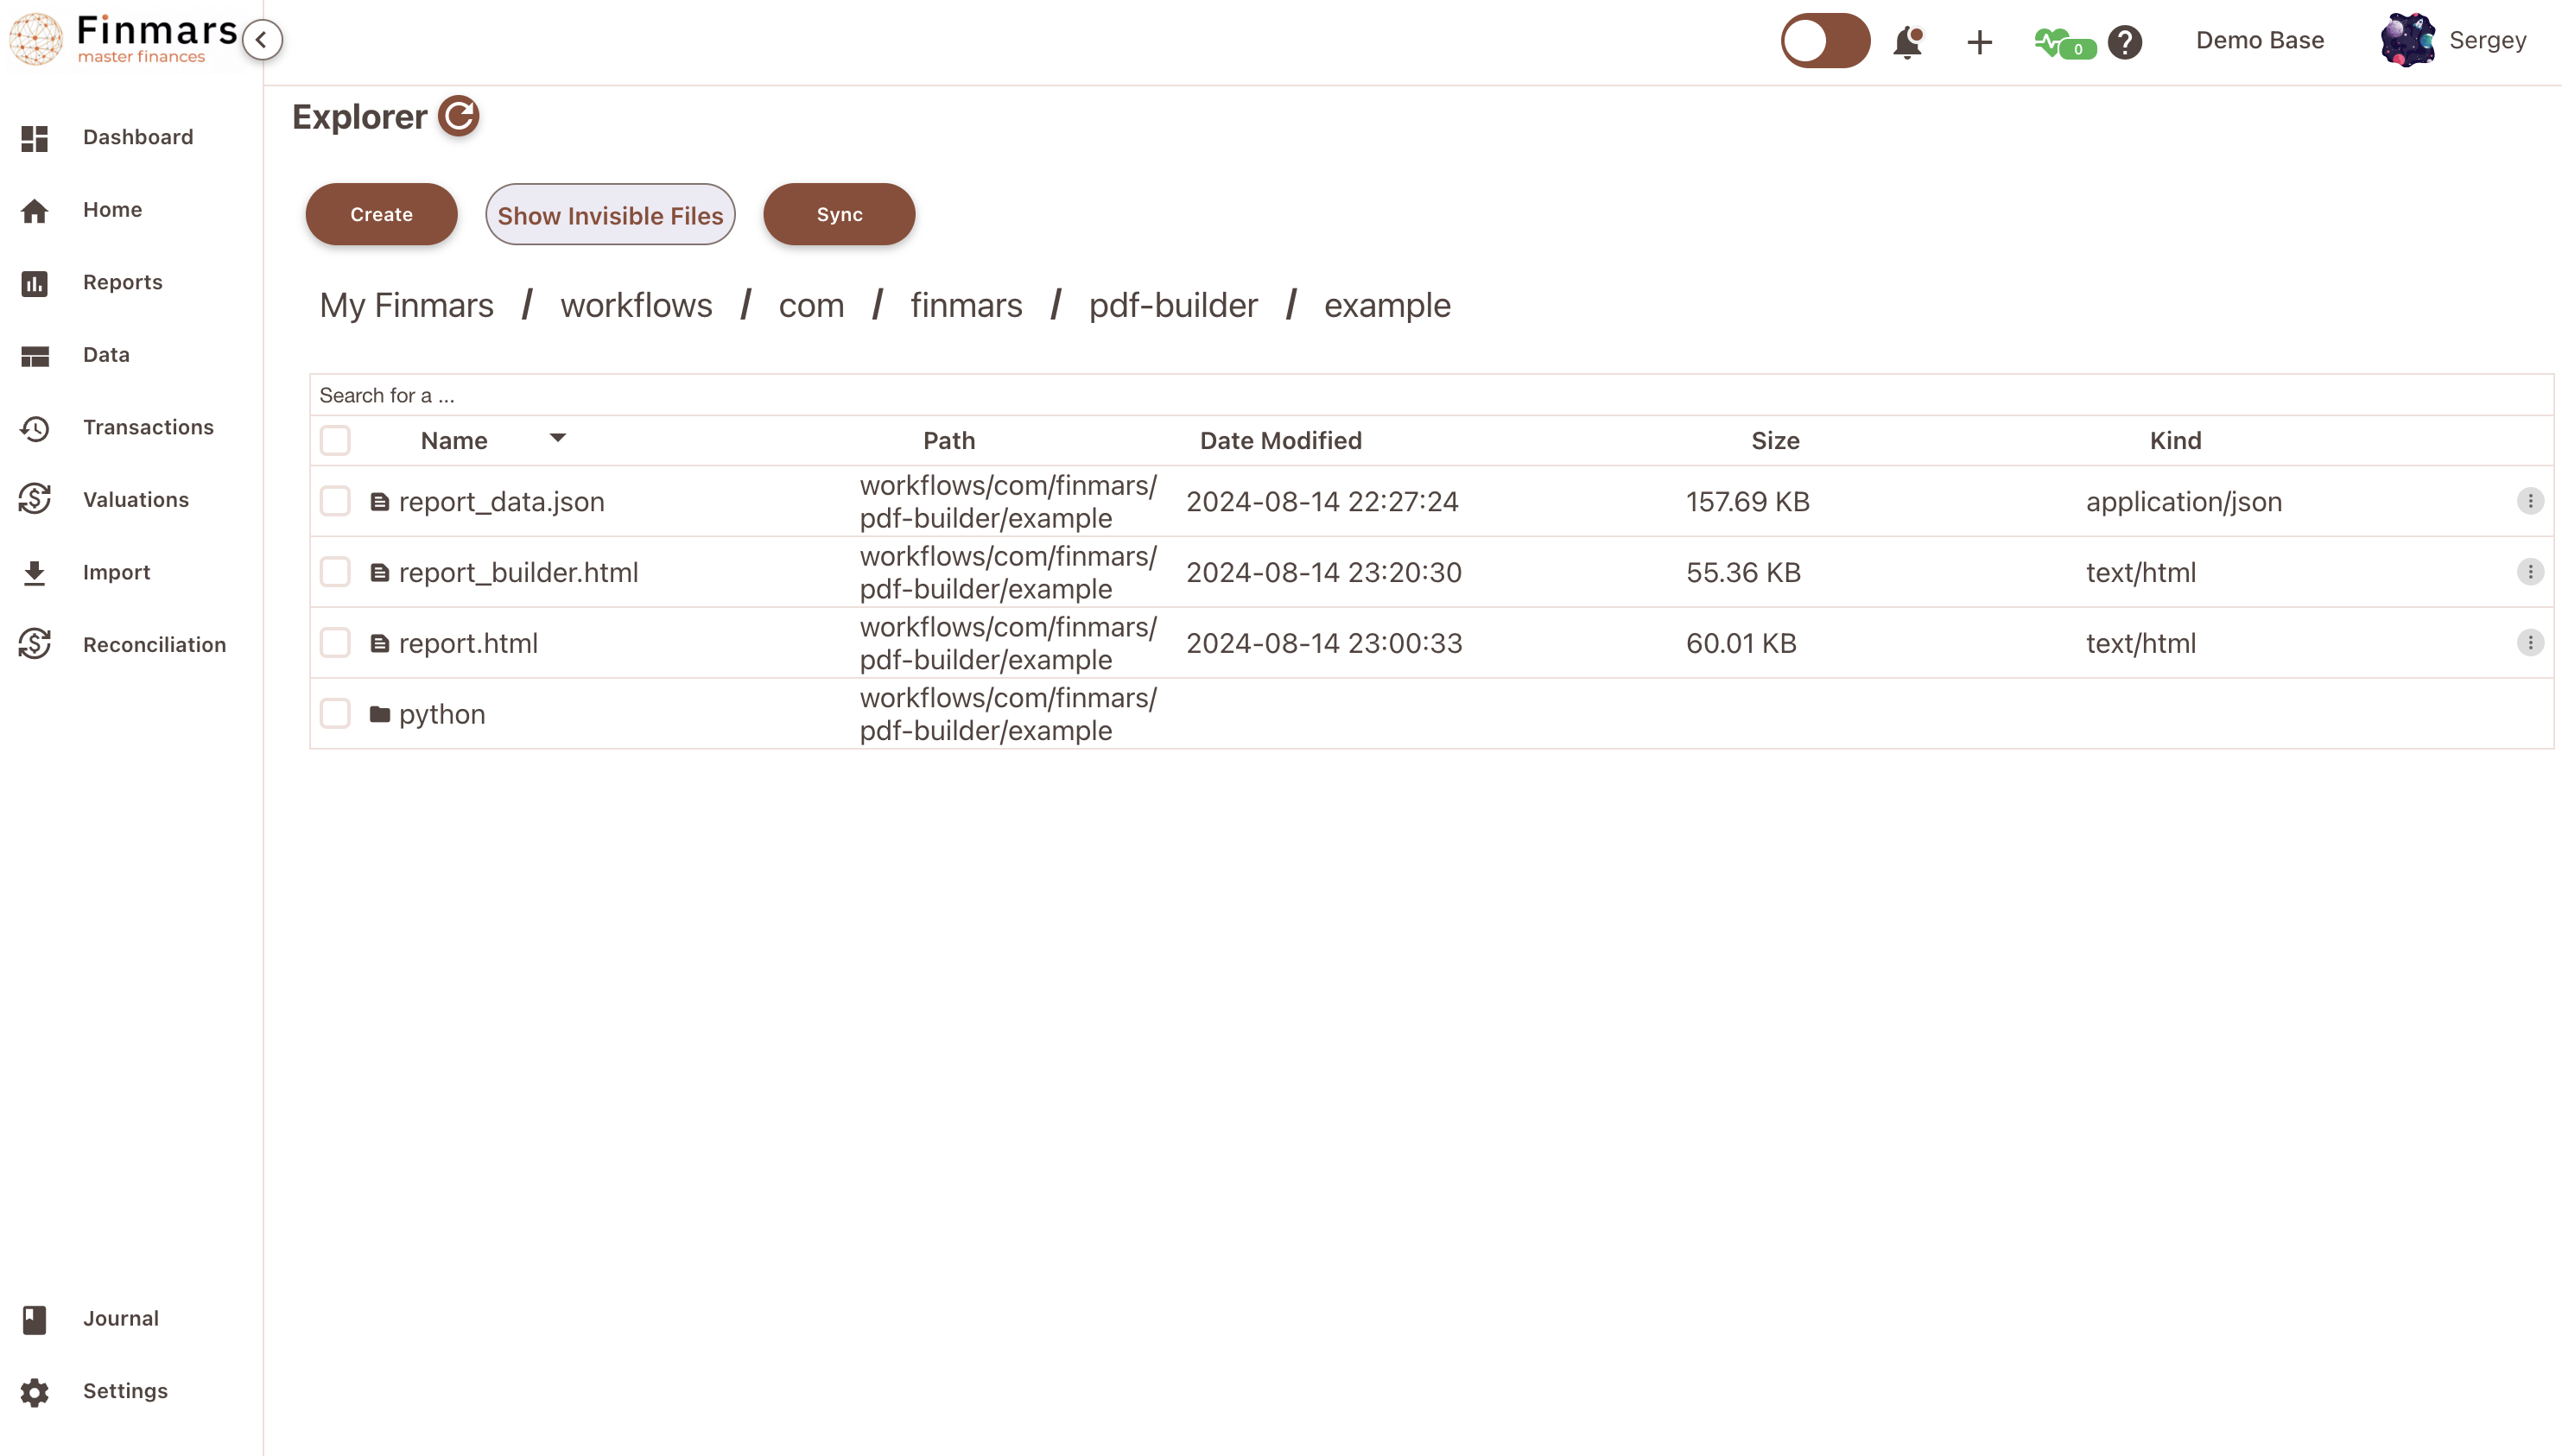The height and width of the screenshot is (1456, 2562).
Task: Click the application/json kind cell
Action: (x=2183, y=502)
